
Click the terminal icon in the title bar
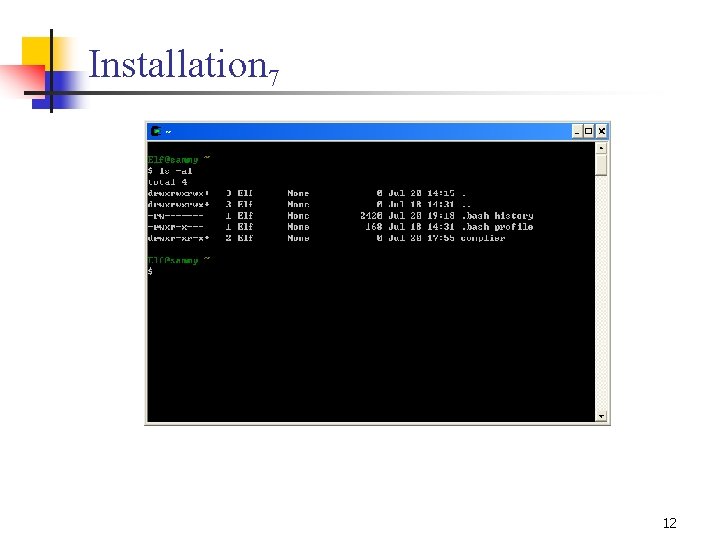pyautogui.click(x=156, y=131)
